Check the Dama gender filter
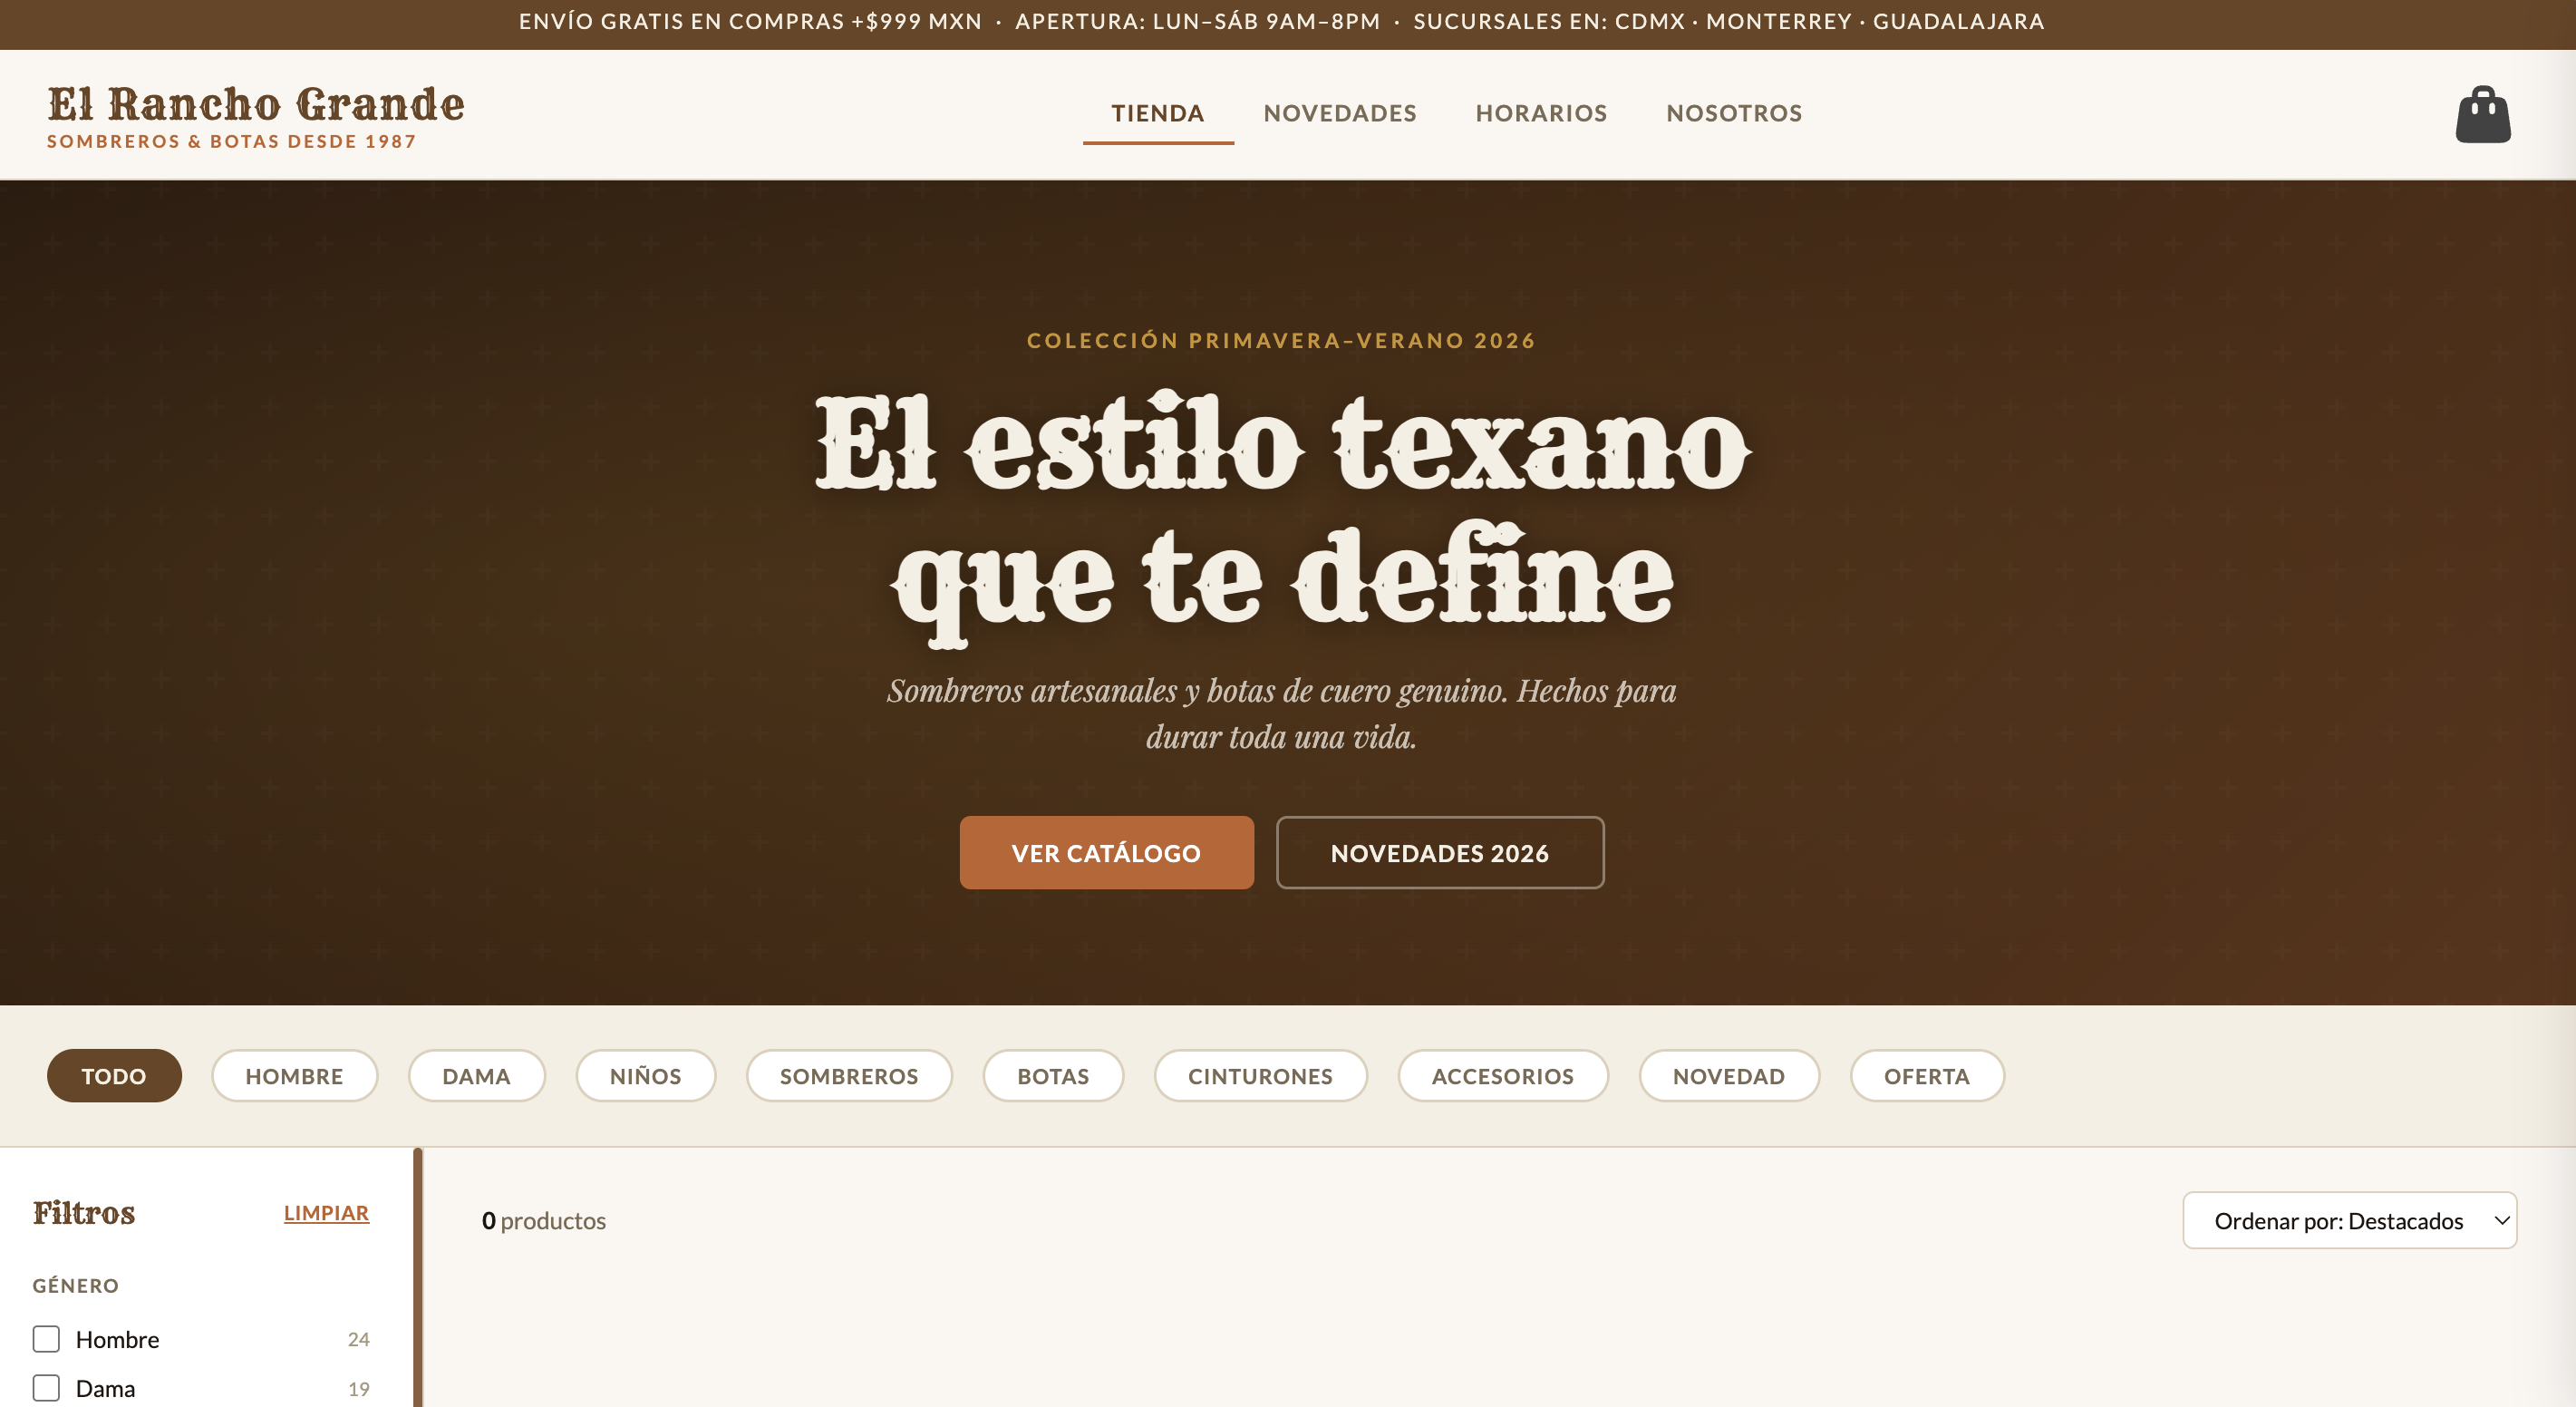Viewport: 2576px width, 1407px height. 46,1387
